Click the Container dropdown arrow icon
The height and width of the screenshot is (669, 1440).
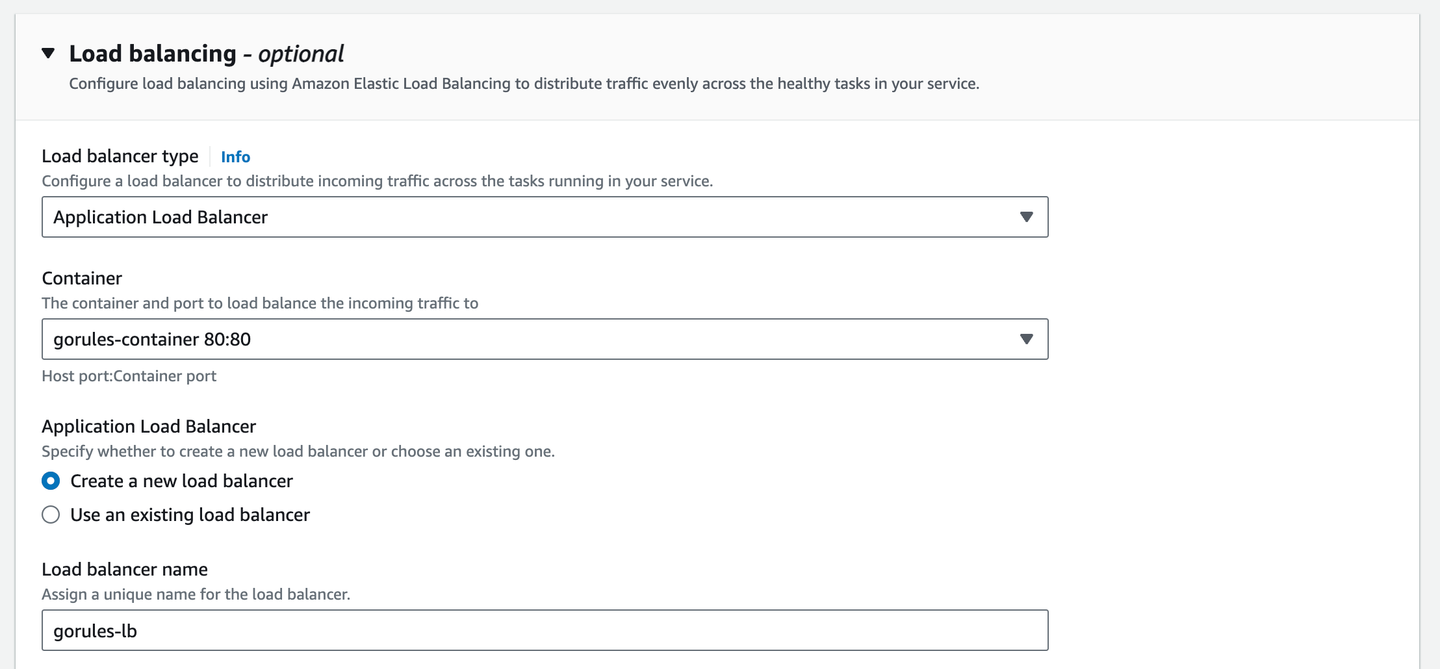pos(1026,338)
